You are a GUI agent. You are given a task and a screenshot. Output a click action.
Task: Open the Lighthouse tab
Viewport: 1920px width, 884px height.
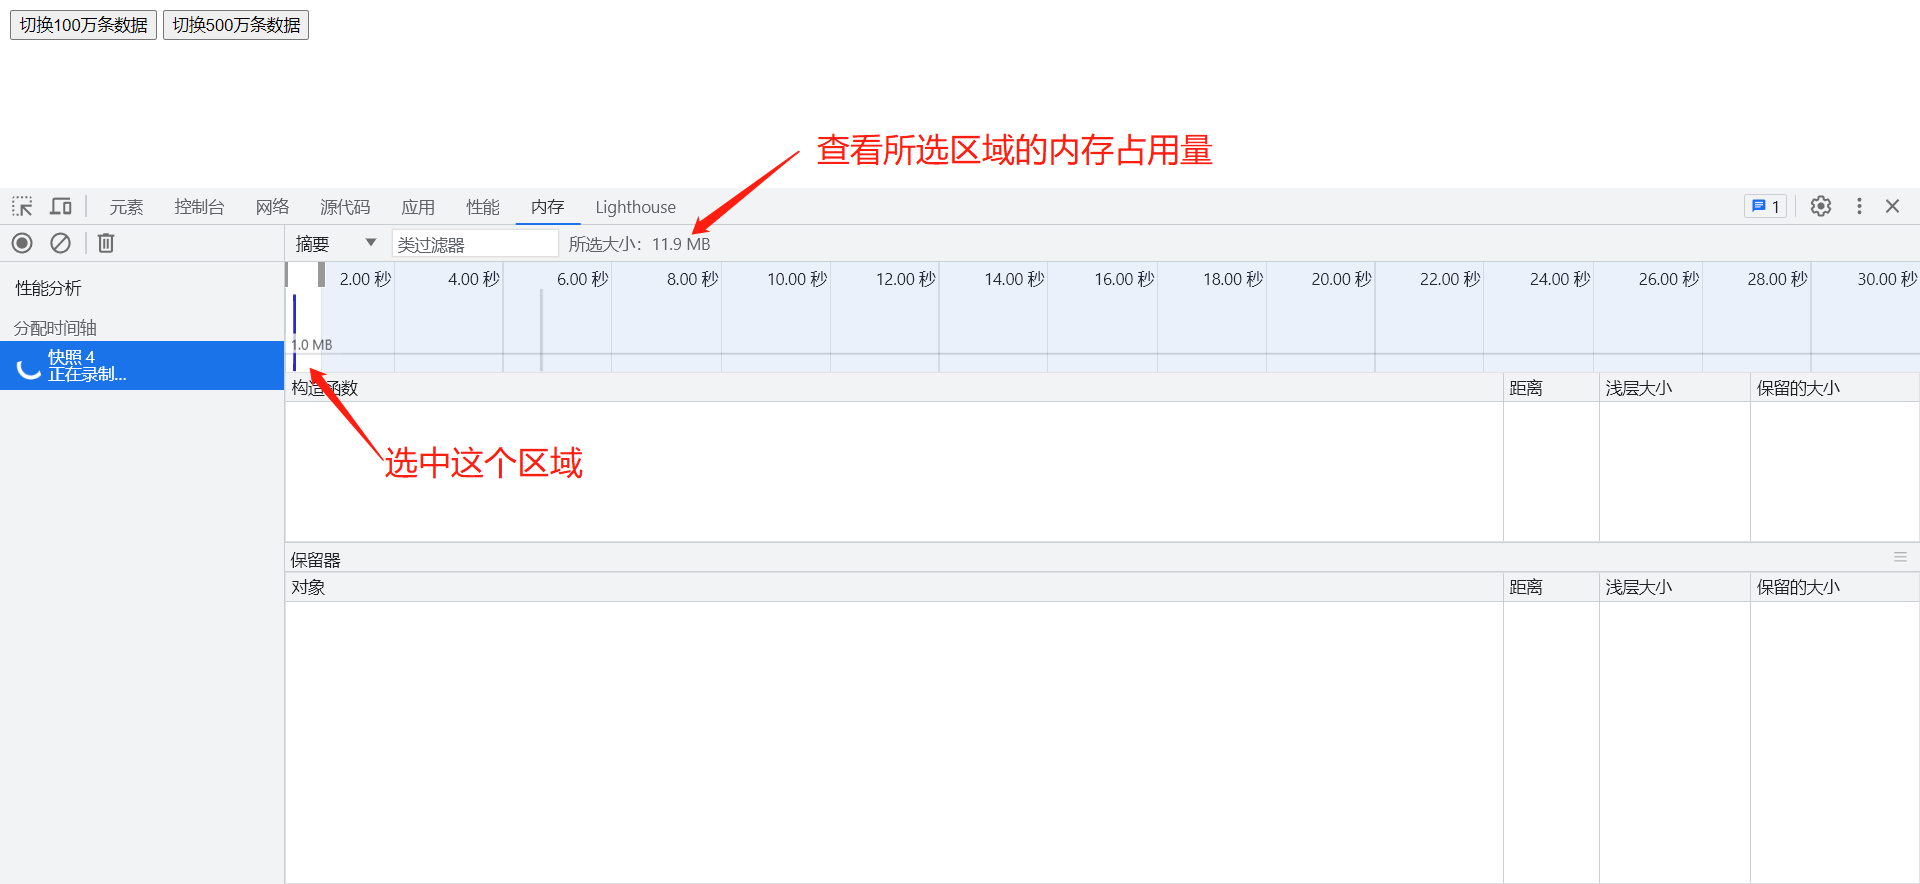[636, 207]
